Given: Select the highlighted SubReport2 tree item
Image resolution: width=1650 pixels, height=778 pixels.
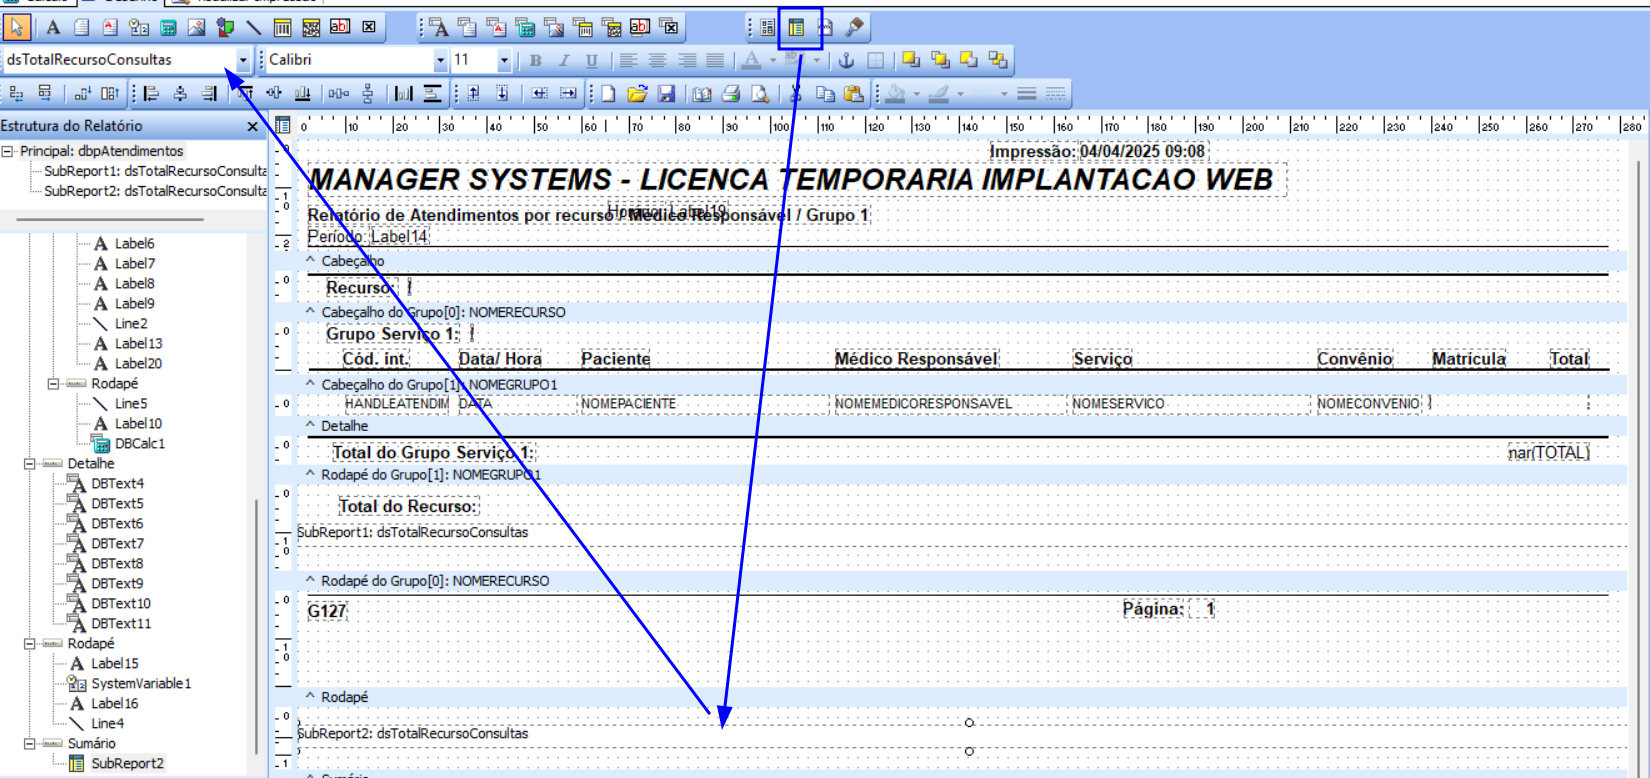Looking at the screenshot, I should click(x=127, y=763).
